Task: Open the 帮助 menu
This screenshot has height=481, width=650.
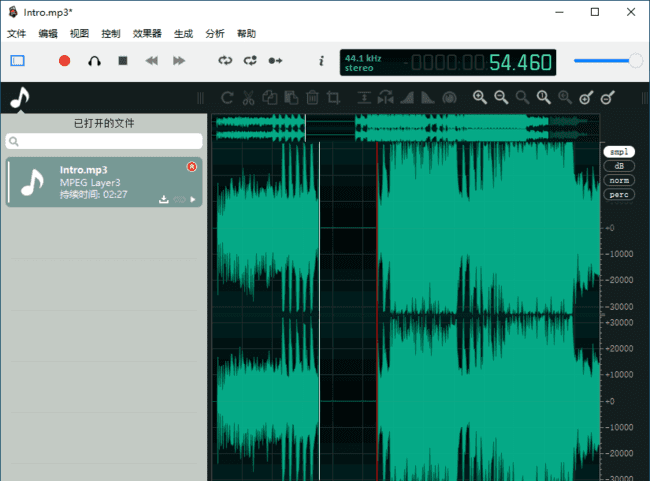Action: pyautogui.click(x=246, y=34)
